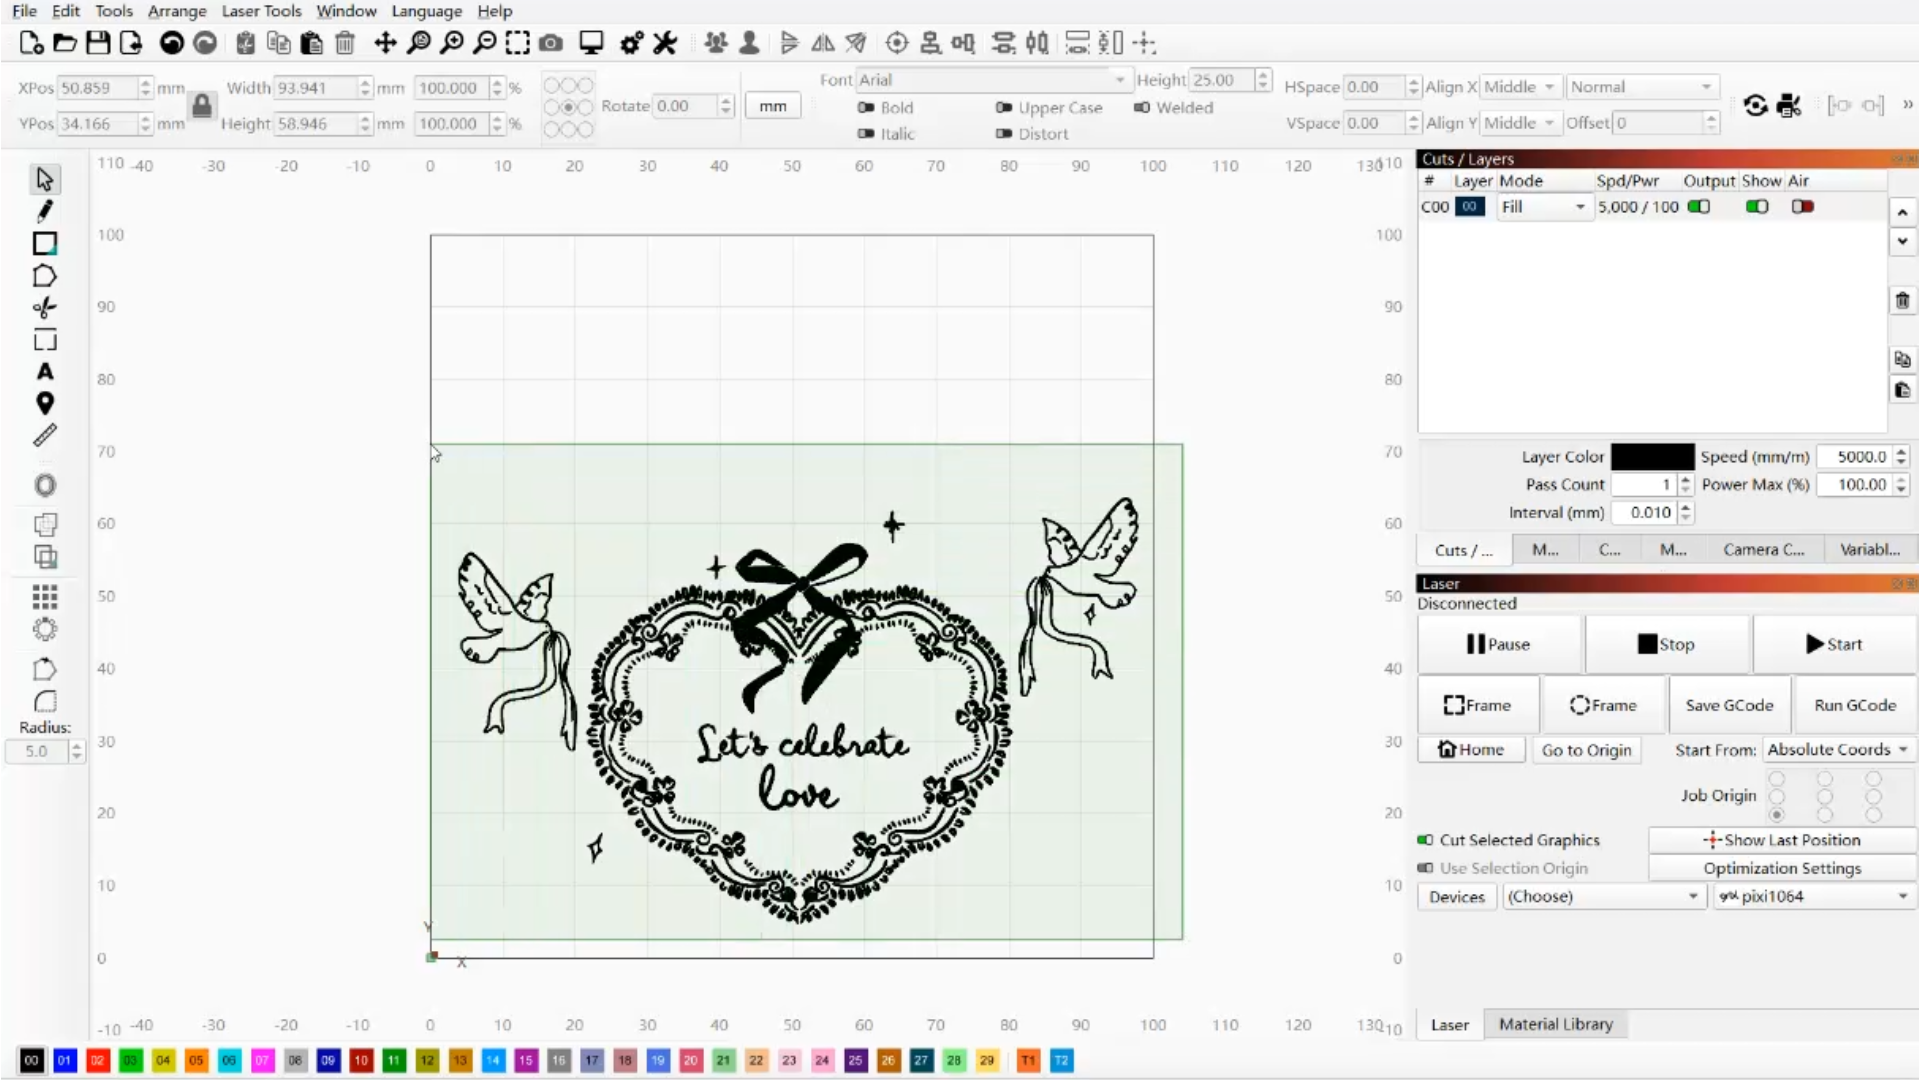Viewport: 1920px width, 1080px height.
Task: Select the Ellipse drawing tool
Action: click(x=44, y=485)
